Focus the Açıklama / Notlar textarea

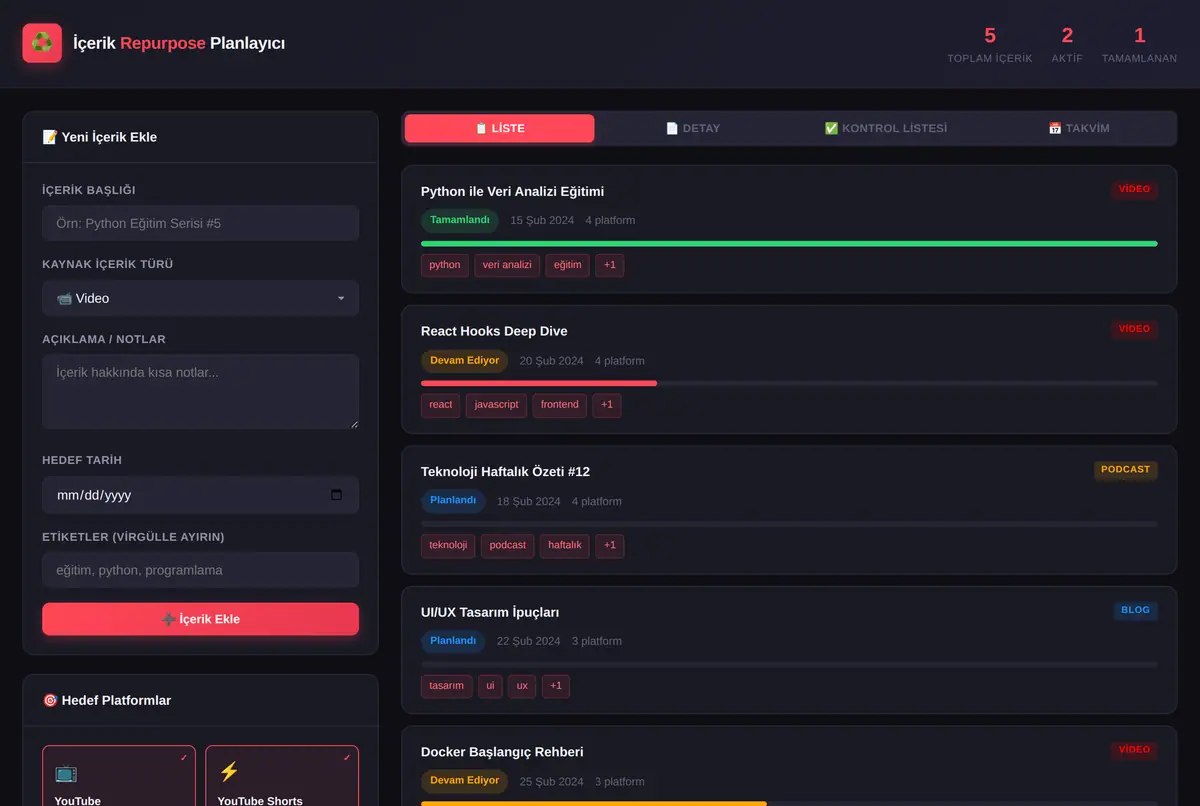200,391
